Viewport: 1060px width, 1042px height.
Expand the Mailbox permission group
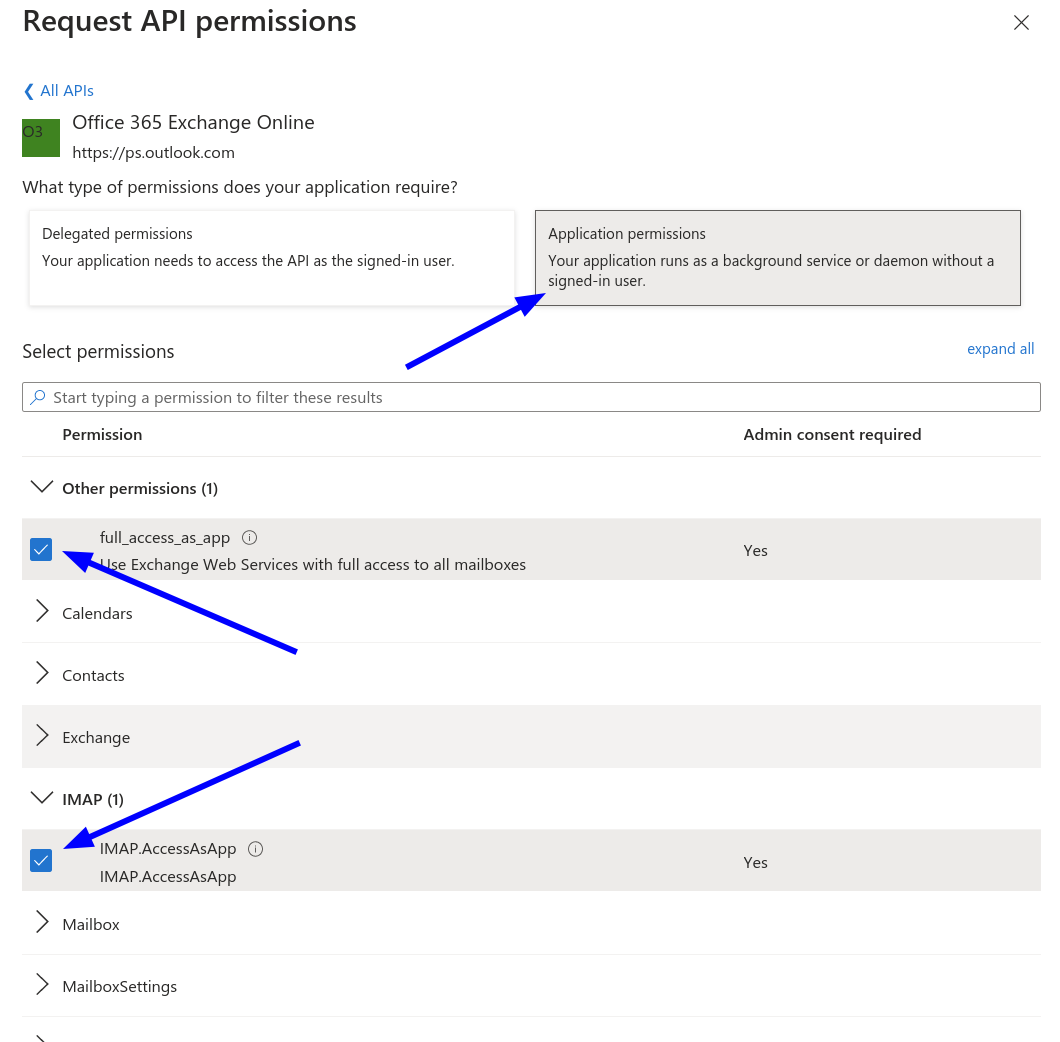(42, 923)
